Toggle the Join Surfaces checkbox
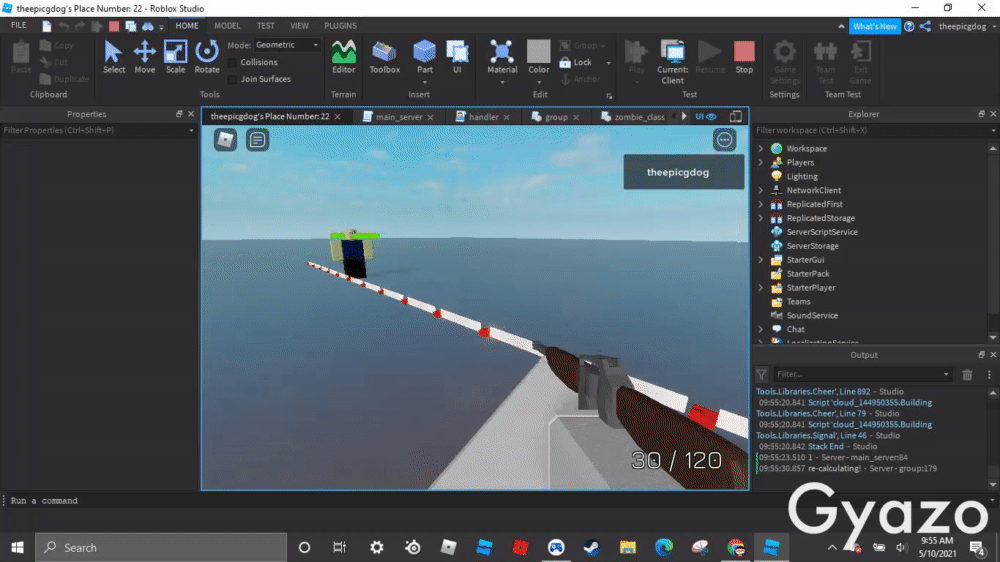 pos(232,79)
